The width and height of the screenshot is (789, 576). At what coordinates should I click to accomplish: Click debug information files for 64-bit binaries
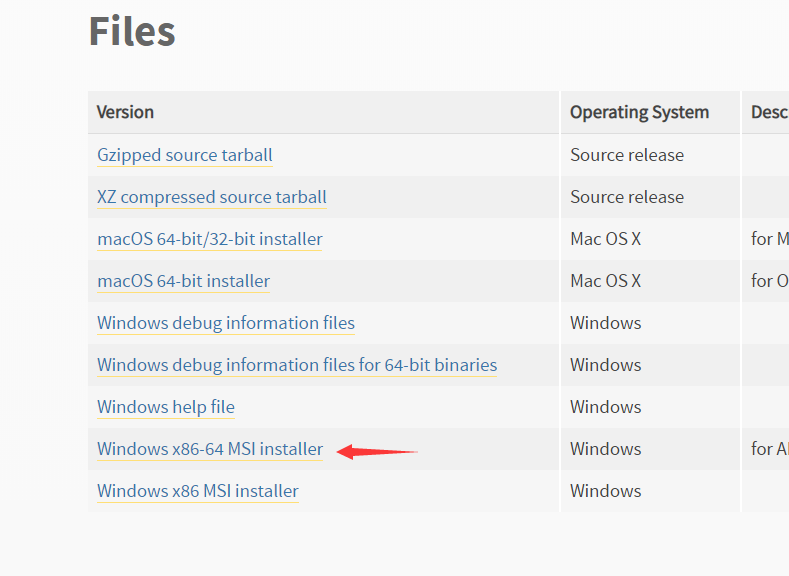[297, 365]
